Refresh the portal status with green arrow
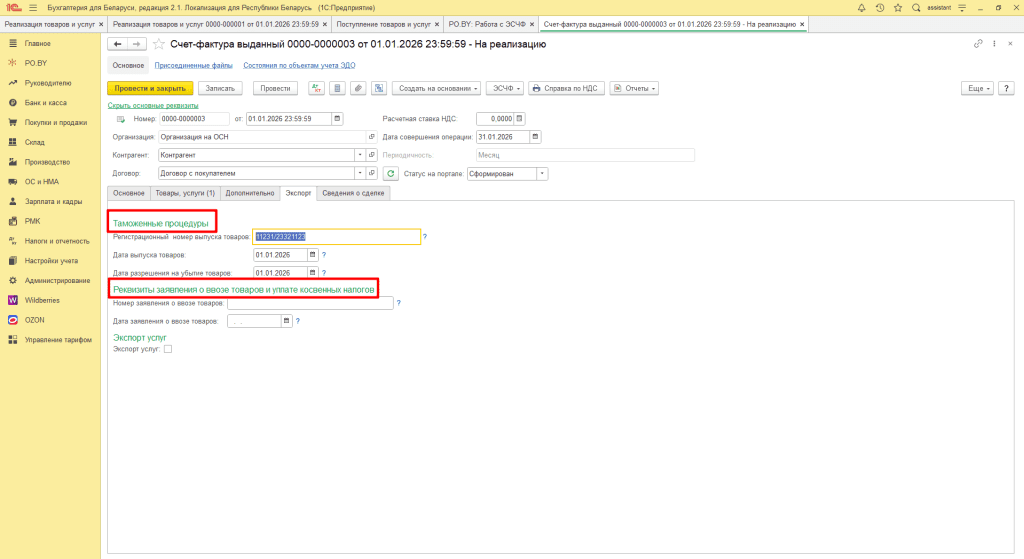1024x559 pixels. point(391,173)
